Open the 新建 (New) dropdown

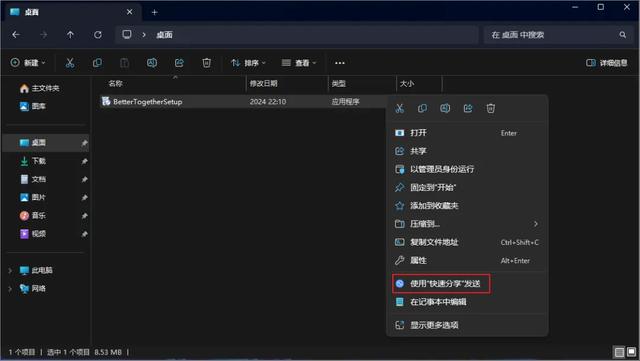(28, 63)
